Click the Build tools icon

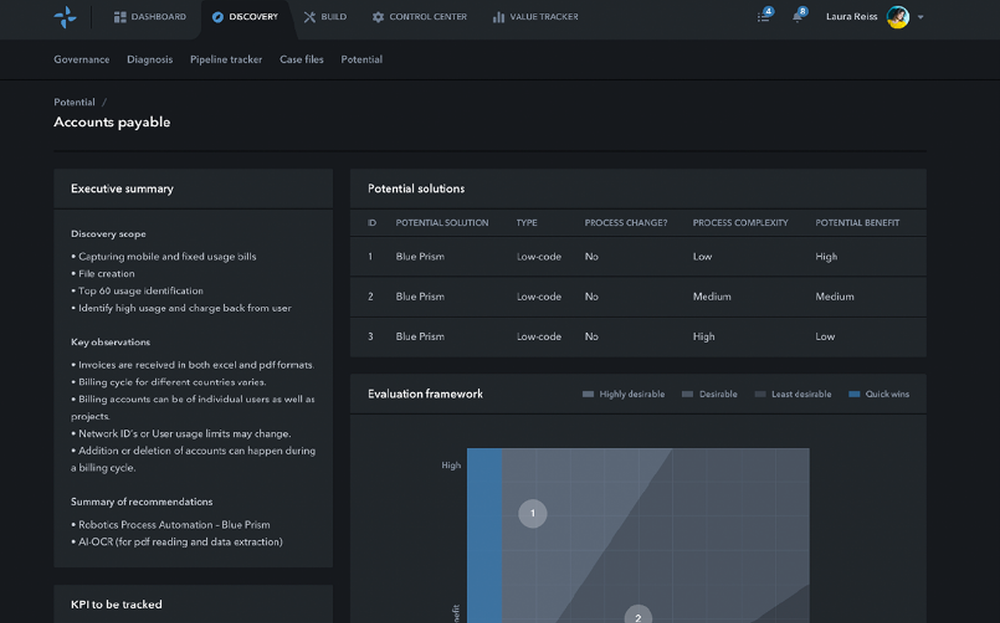[x=309, y=17]
